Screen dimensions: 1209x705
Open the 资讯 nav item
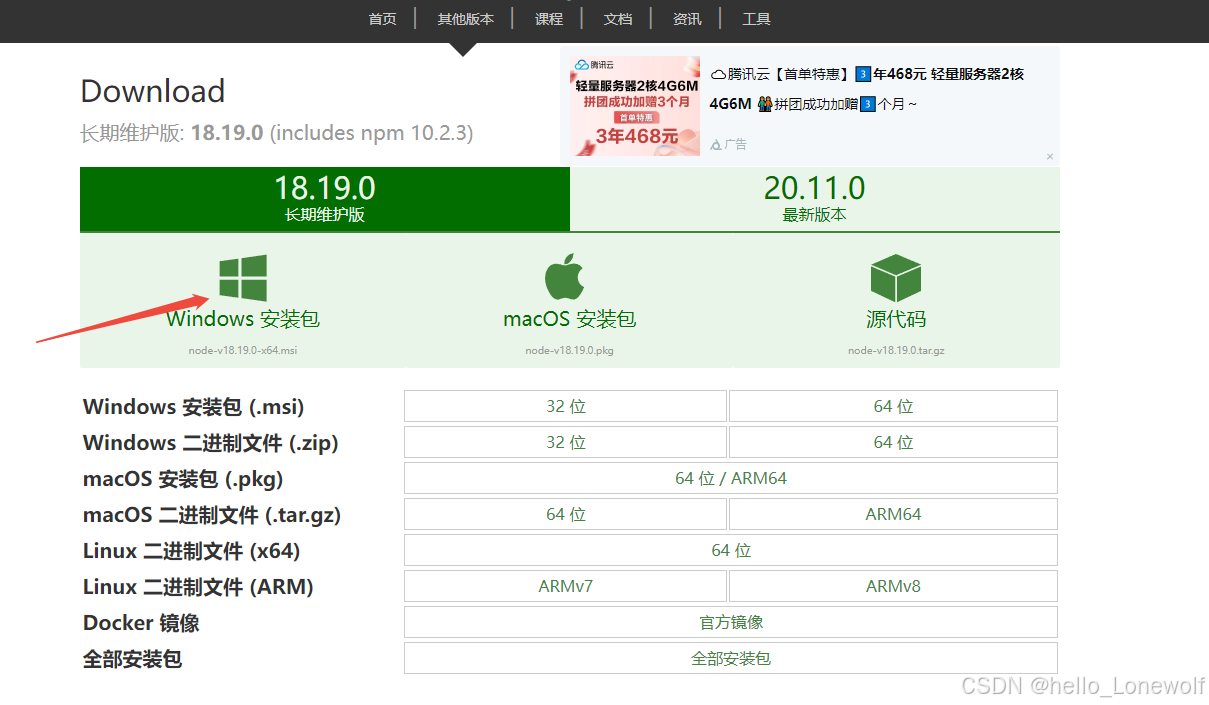click(687, 19)
